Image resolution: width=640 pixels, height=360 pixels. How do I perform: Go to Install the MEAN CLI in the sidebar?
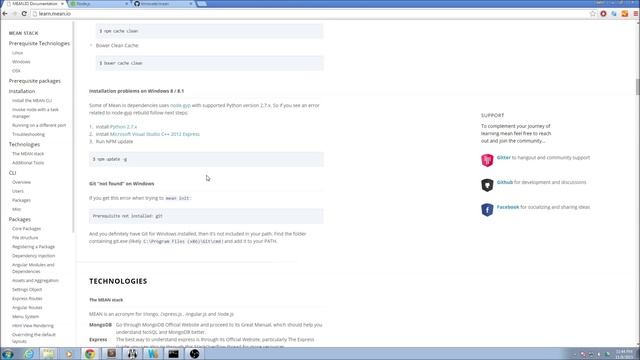pos(32,101)
